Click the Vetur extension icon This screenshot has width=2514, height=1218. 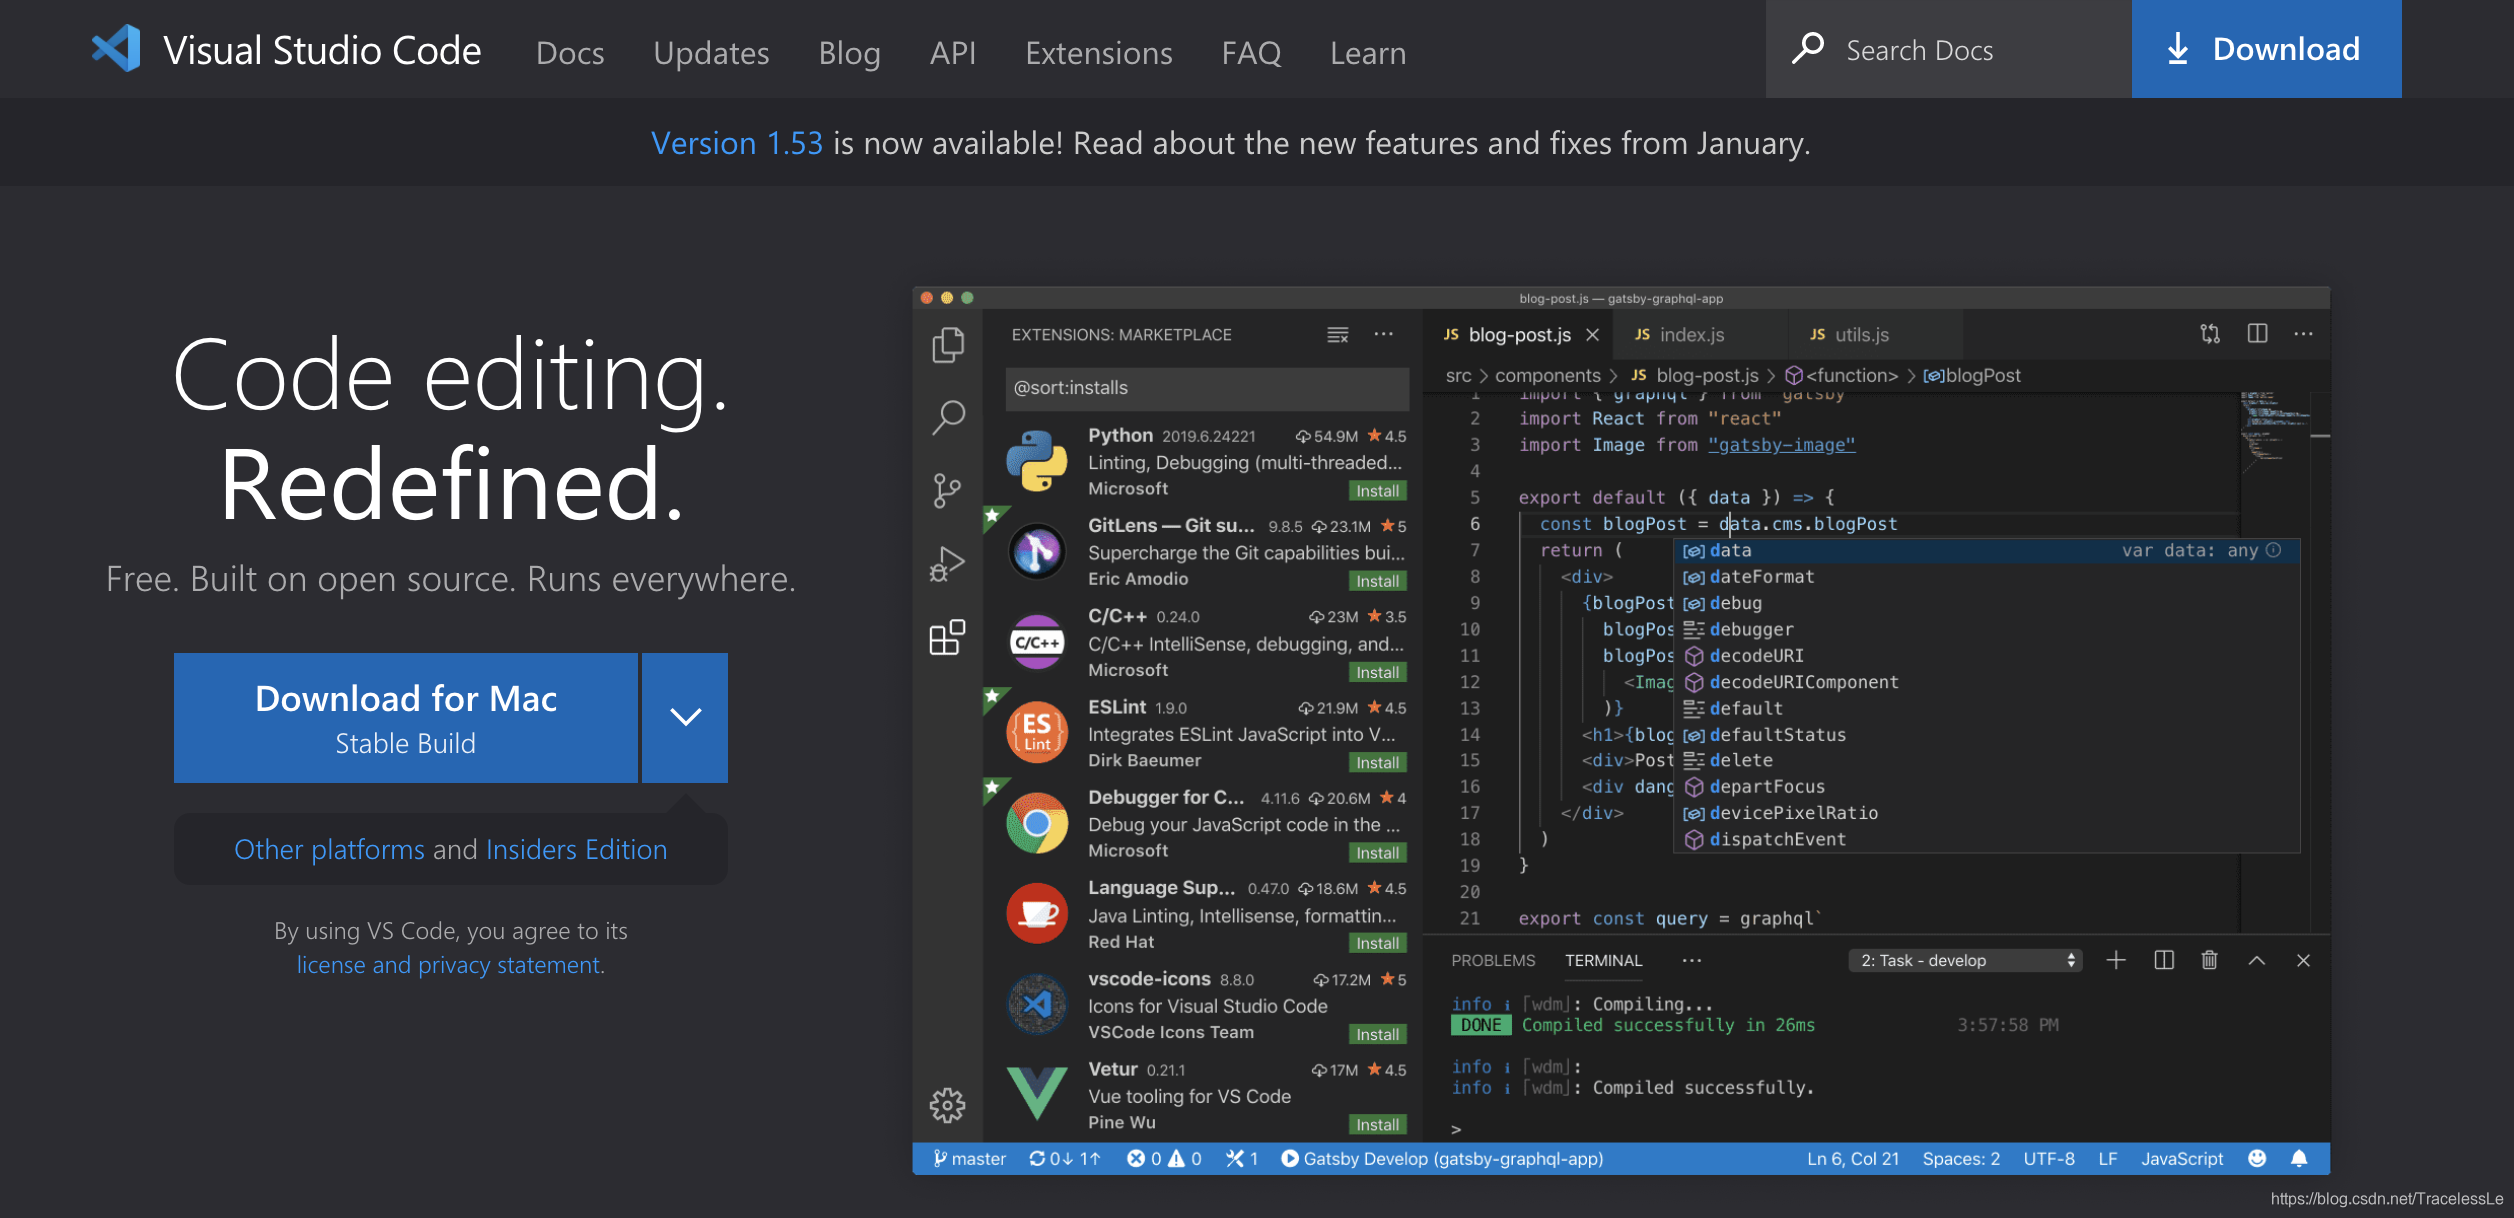(1037, 1093)
